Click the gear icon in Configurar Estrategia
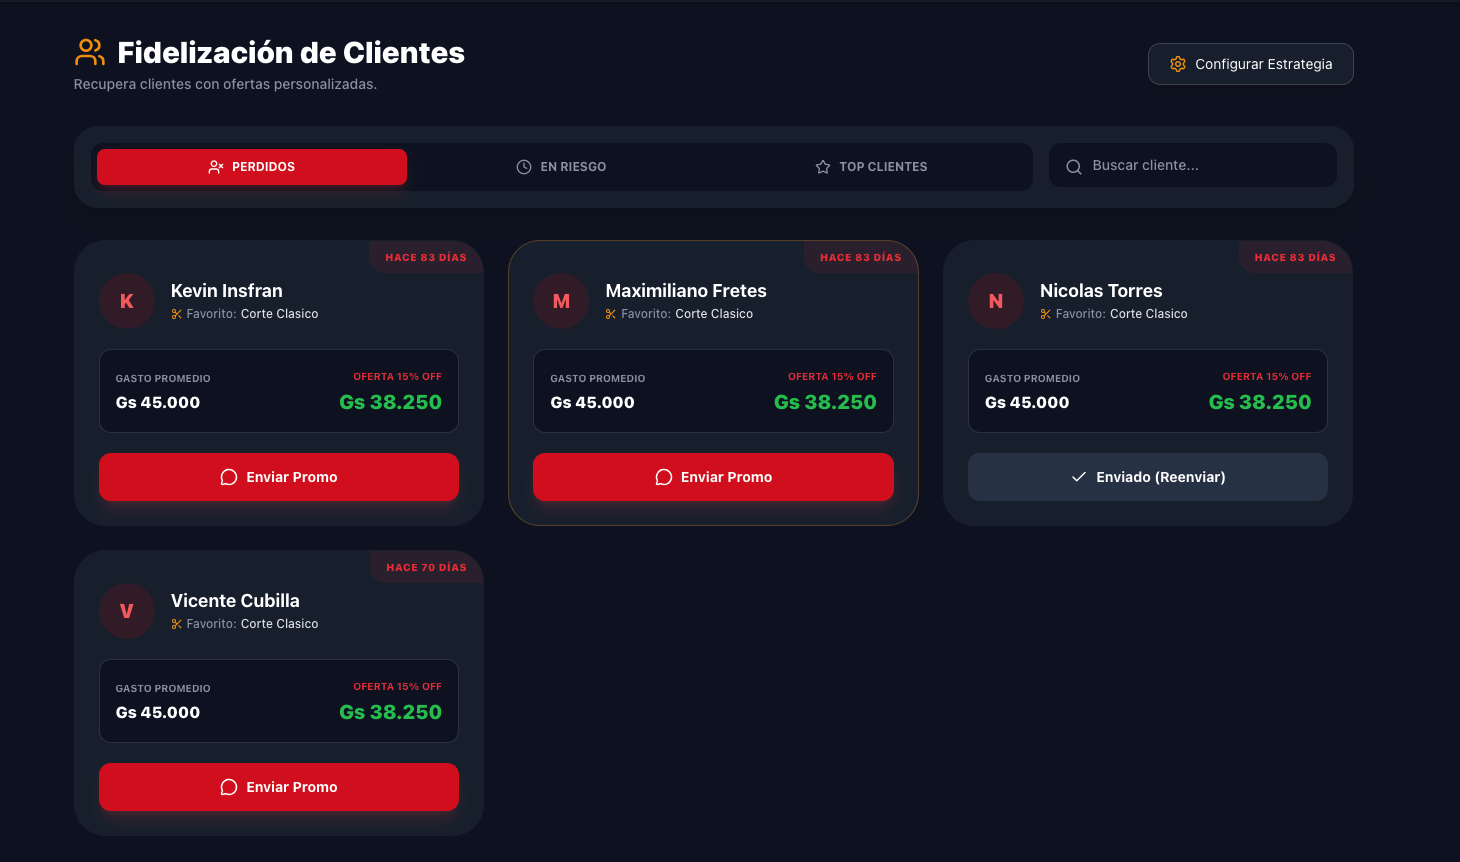 (x=1177, y=64)
